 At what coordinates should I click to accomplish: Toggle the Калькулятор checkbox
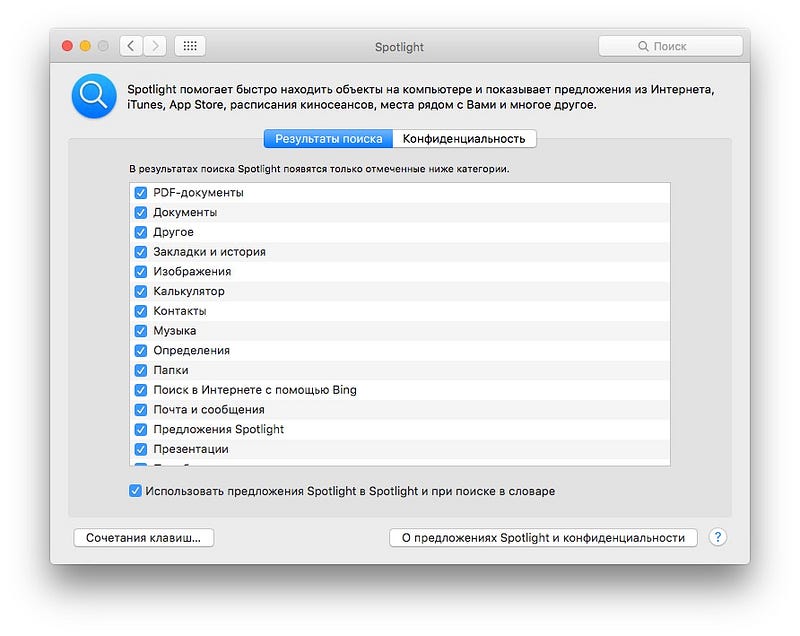click(x=141, y=291)
